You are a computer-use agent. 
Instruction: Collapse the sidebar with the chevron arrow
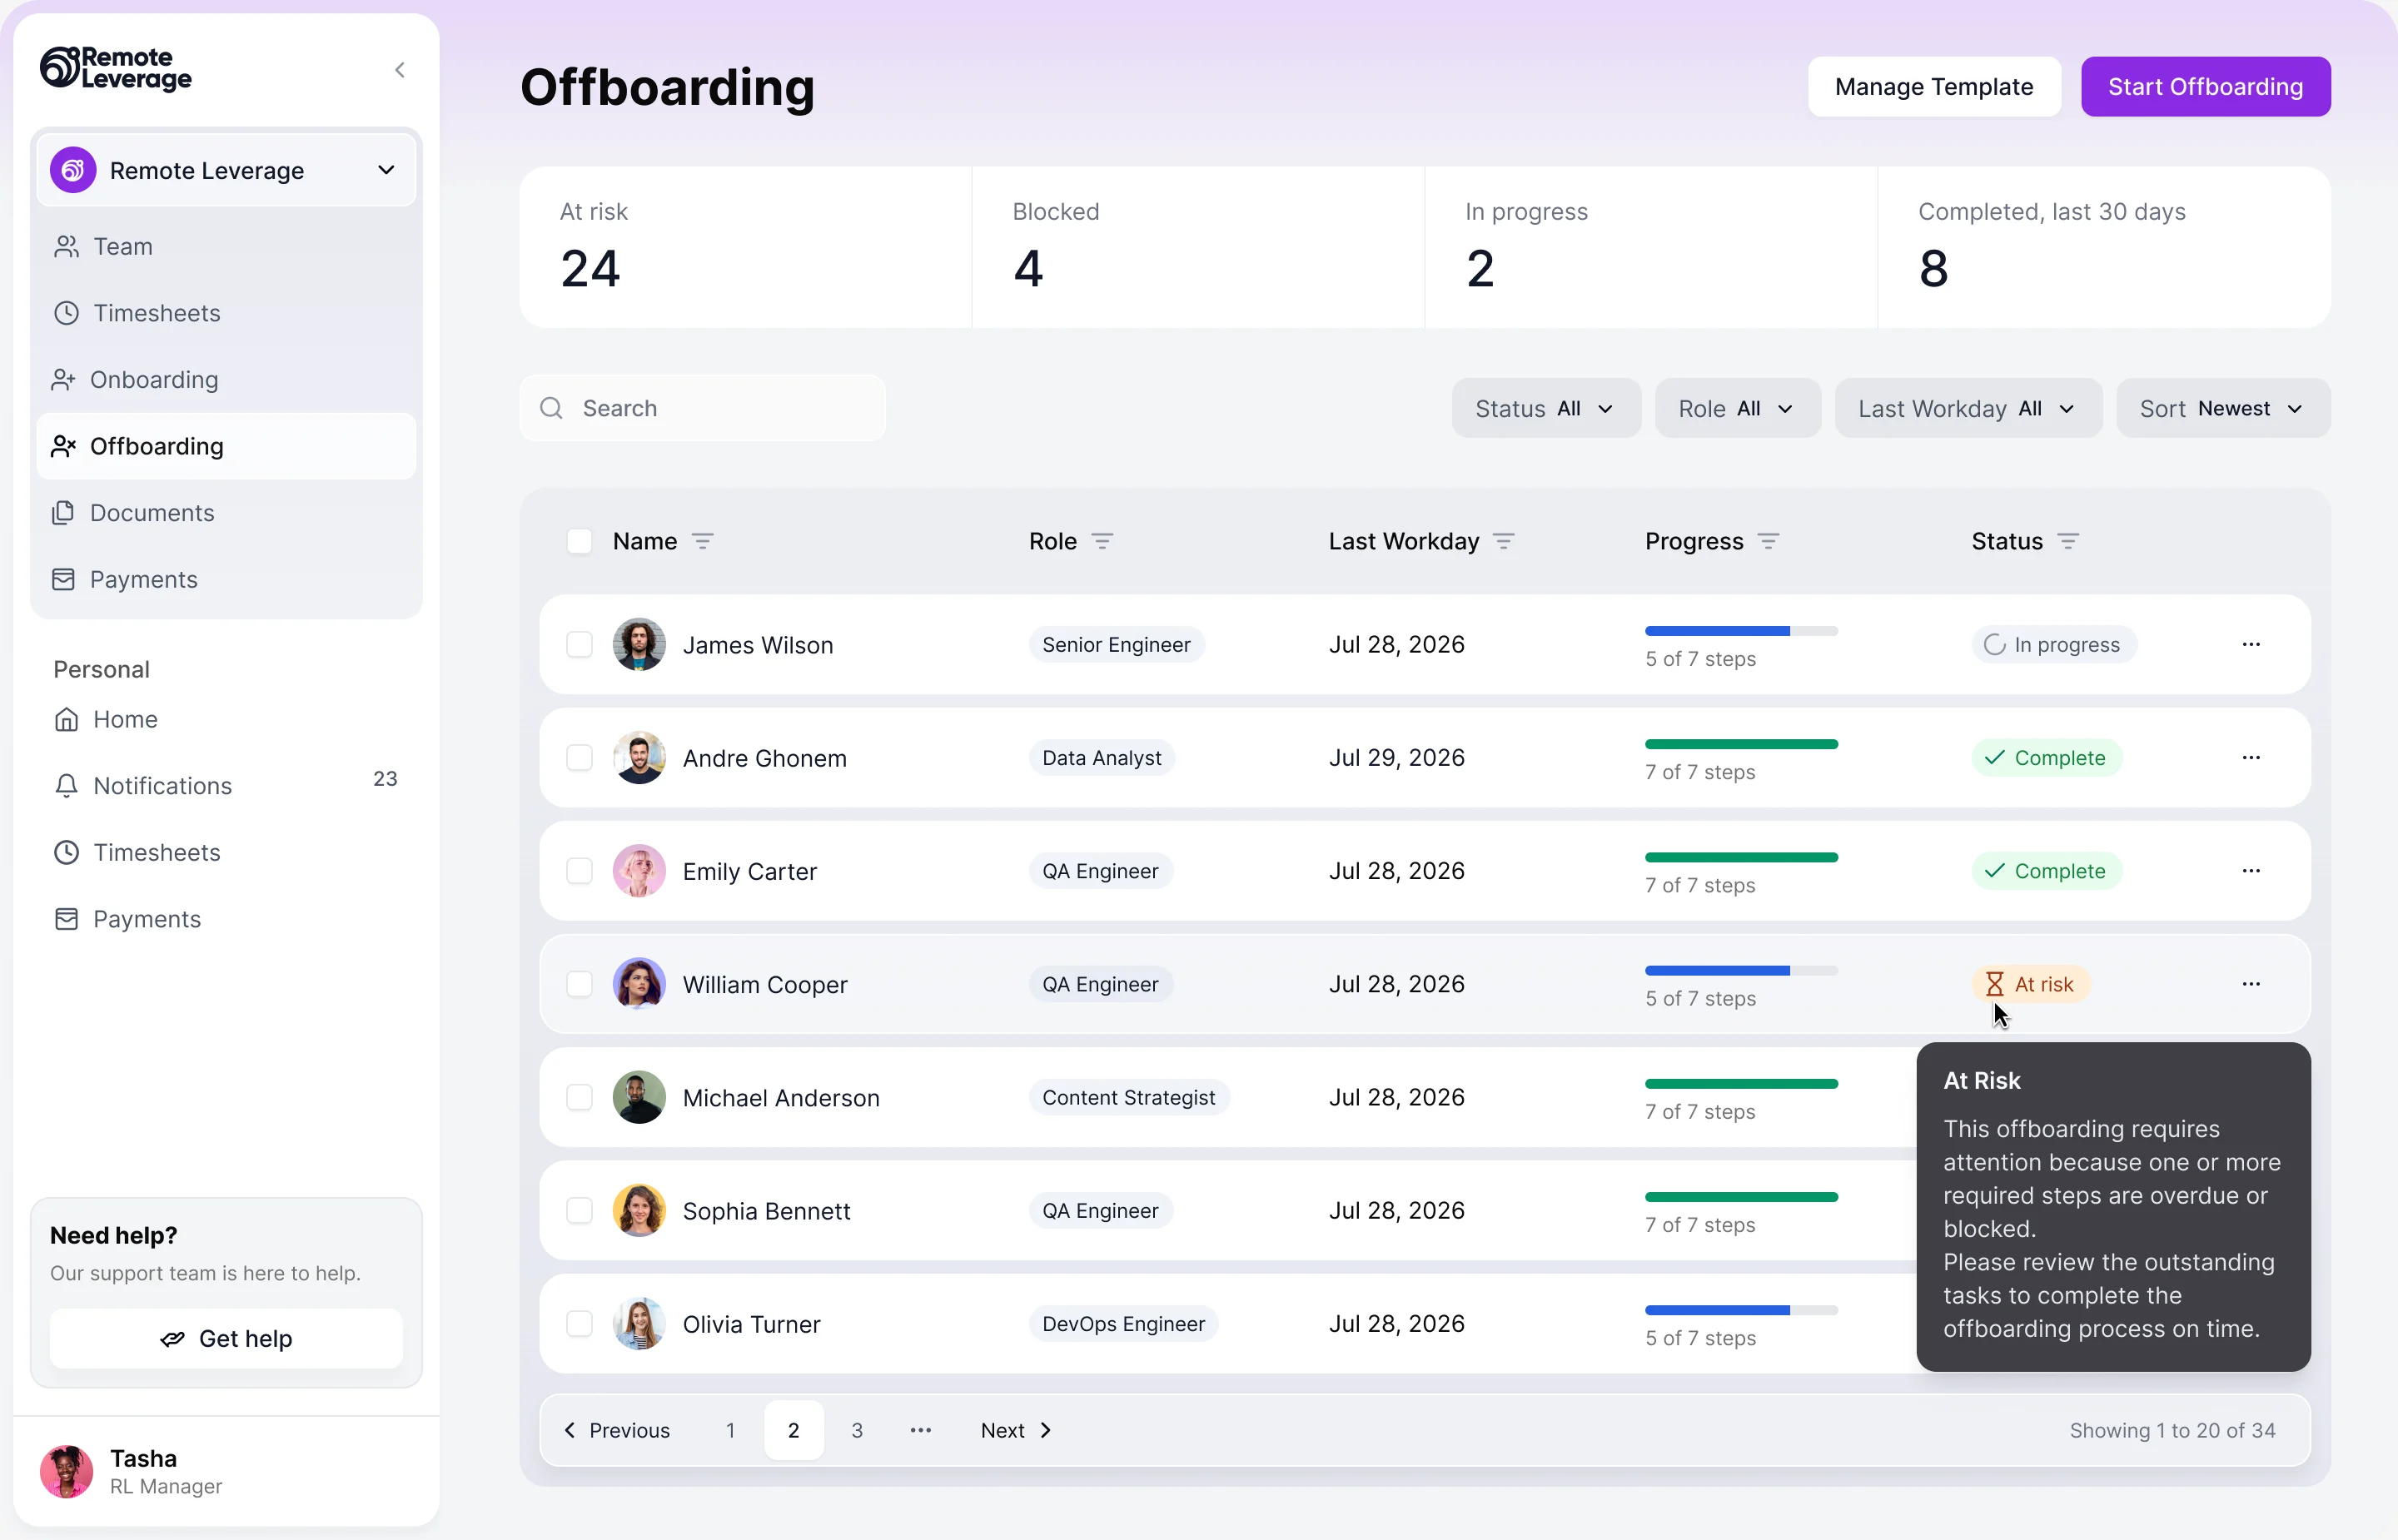pos(400,69)
